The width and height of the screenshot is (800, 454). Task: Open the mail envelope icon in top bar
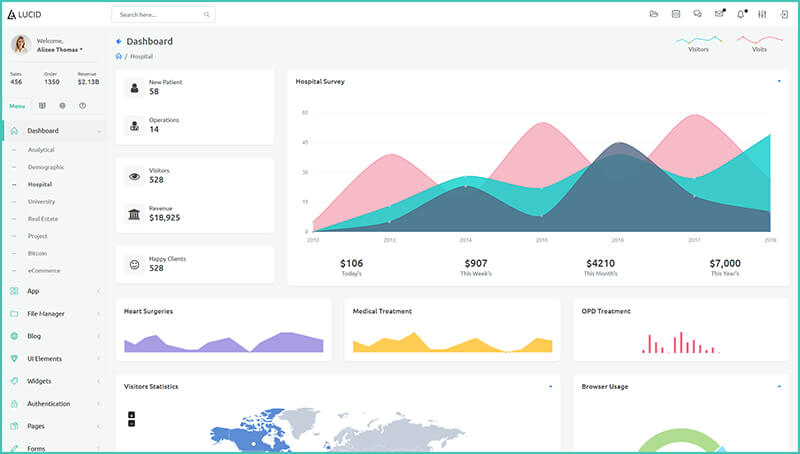coord(719,14)
